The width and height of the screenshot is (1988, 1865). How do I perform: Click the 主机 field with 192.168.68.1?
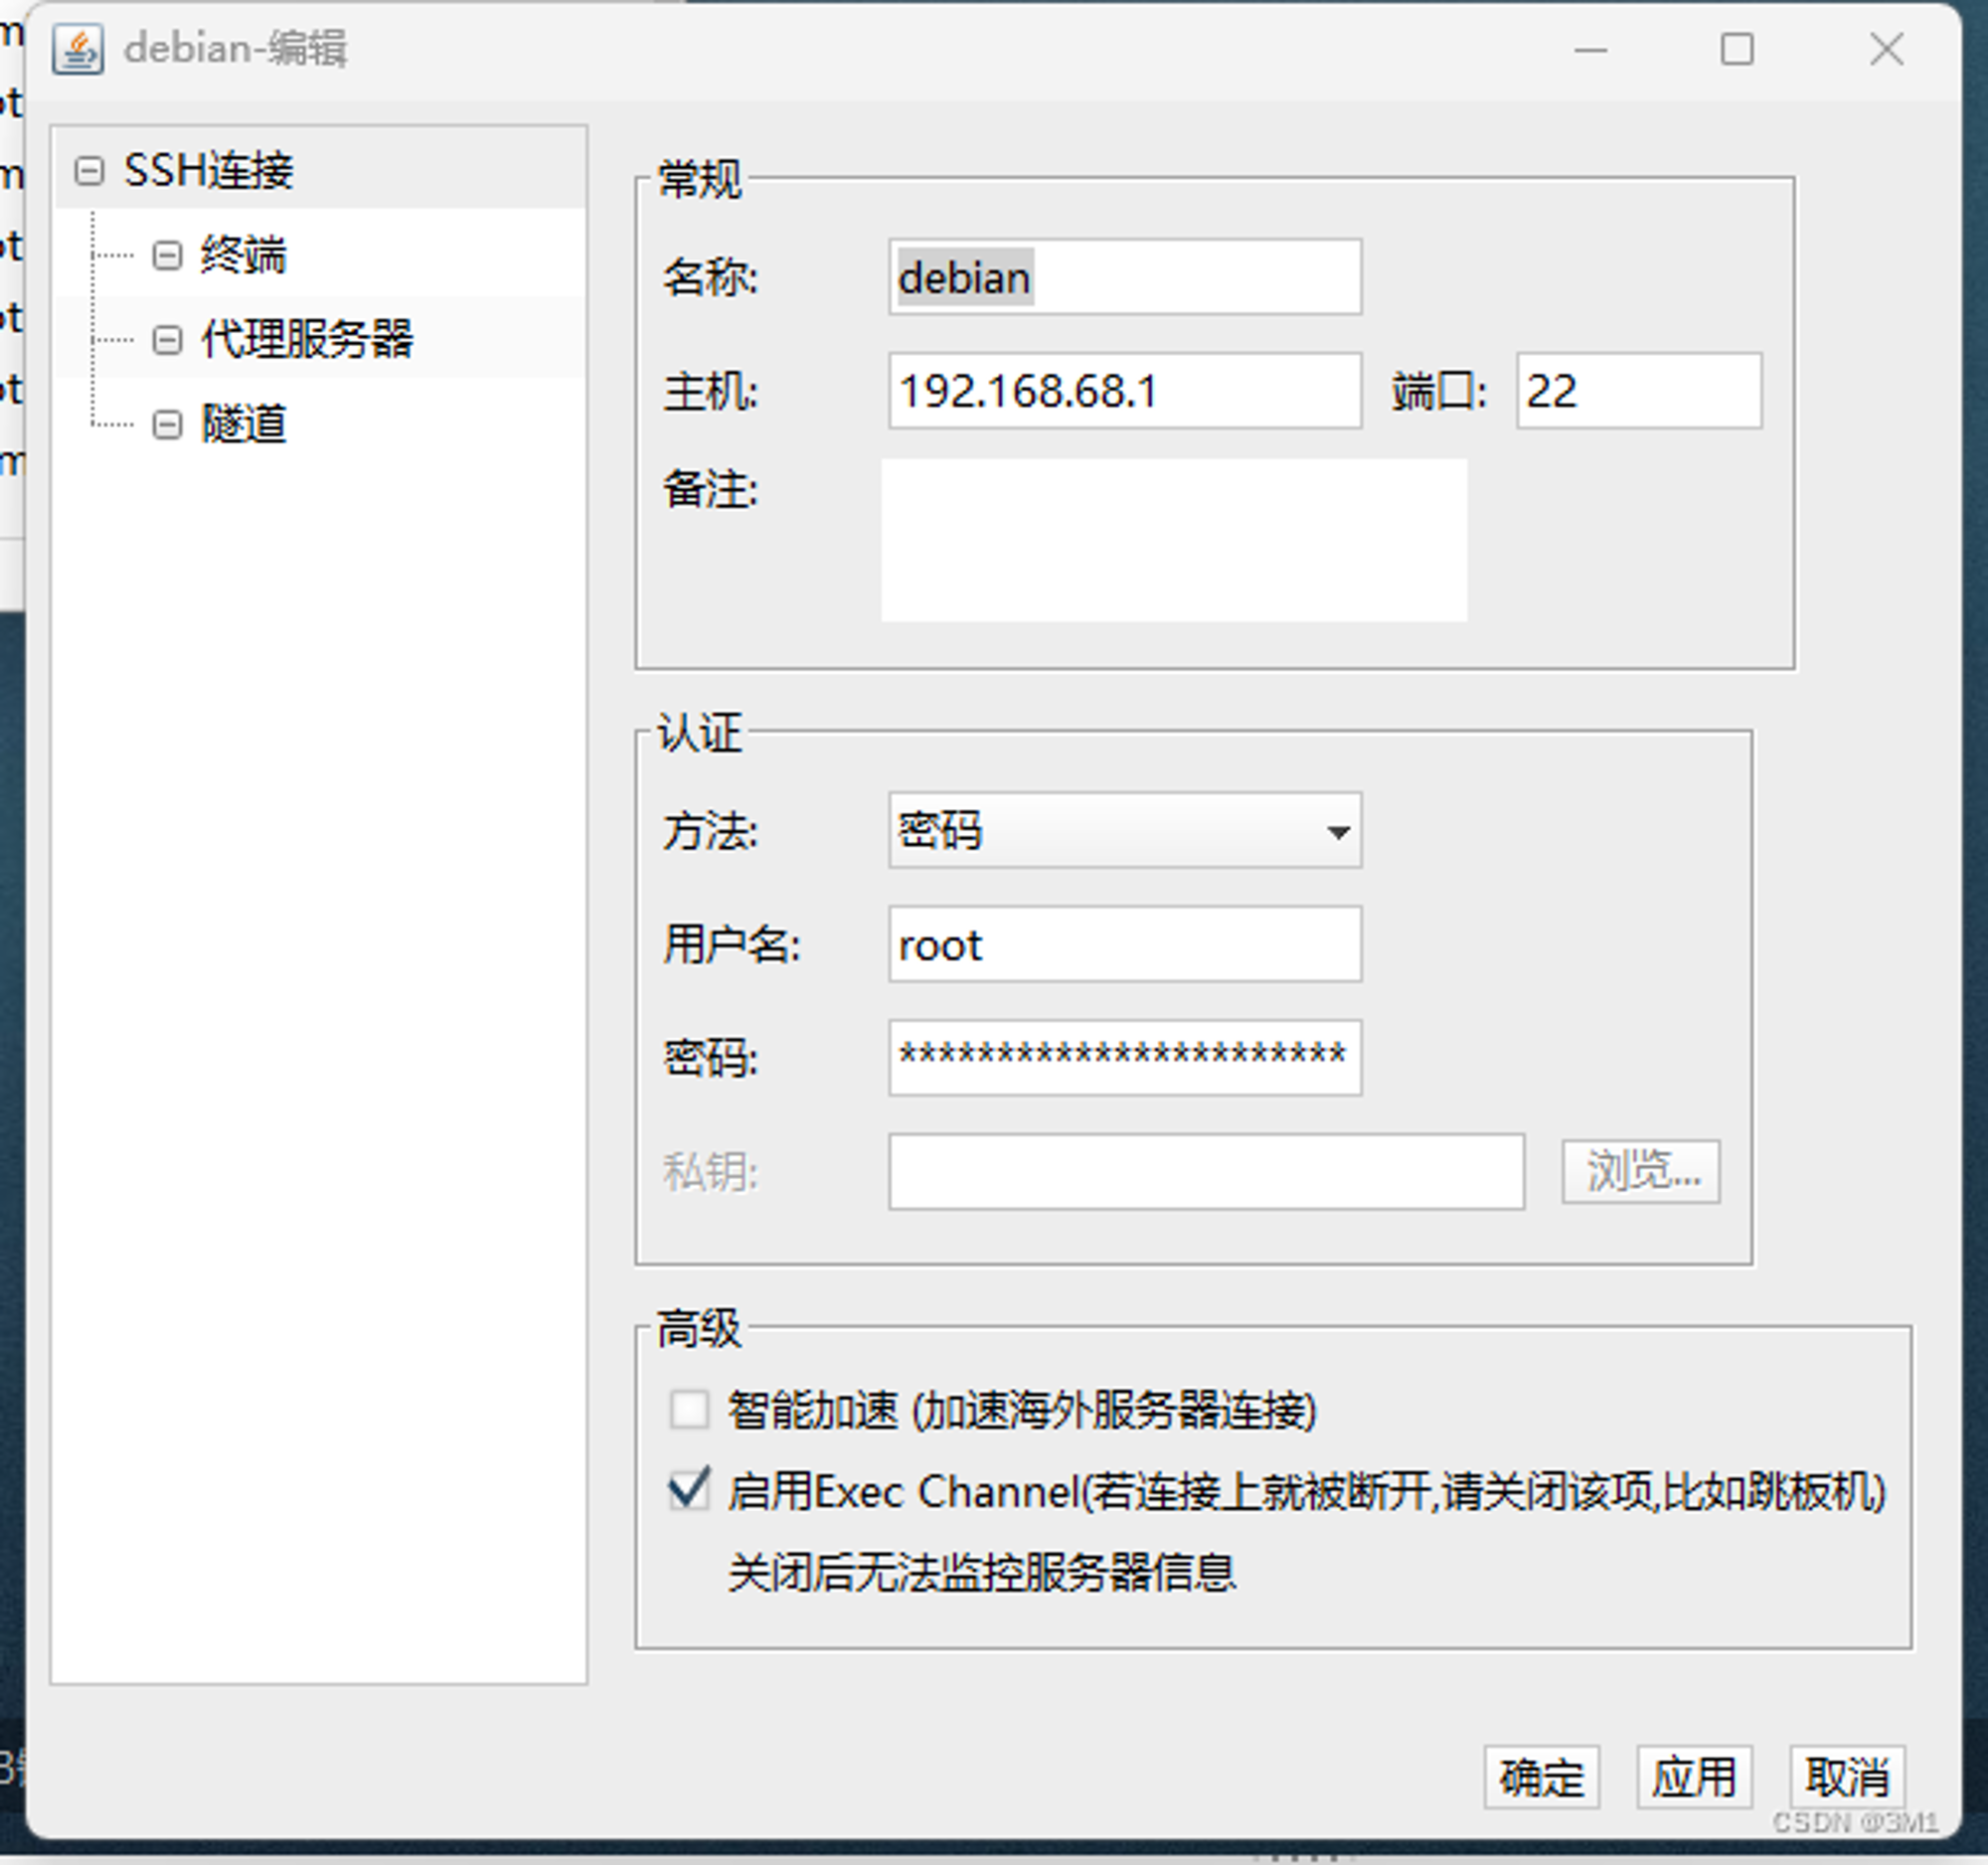pyautogui.click(x=1125, y=391)
